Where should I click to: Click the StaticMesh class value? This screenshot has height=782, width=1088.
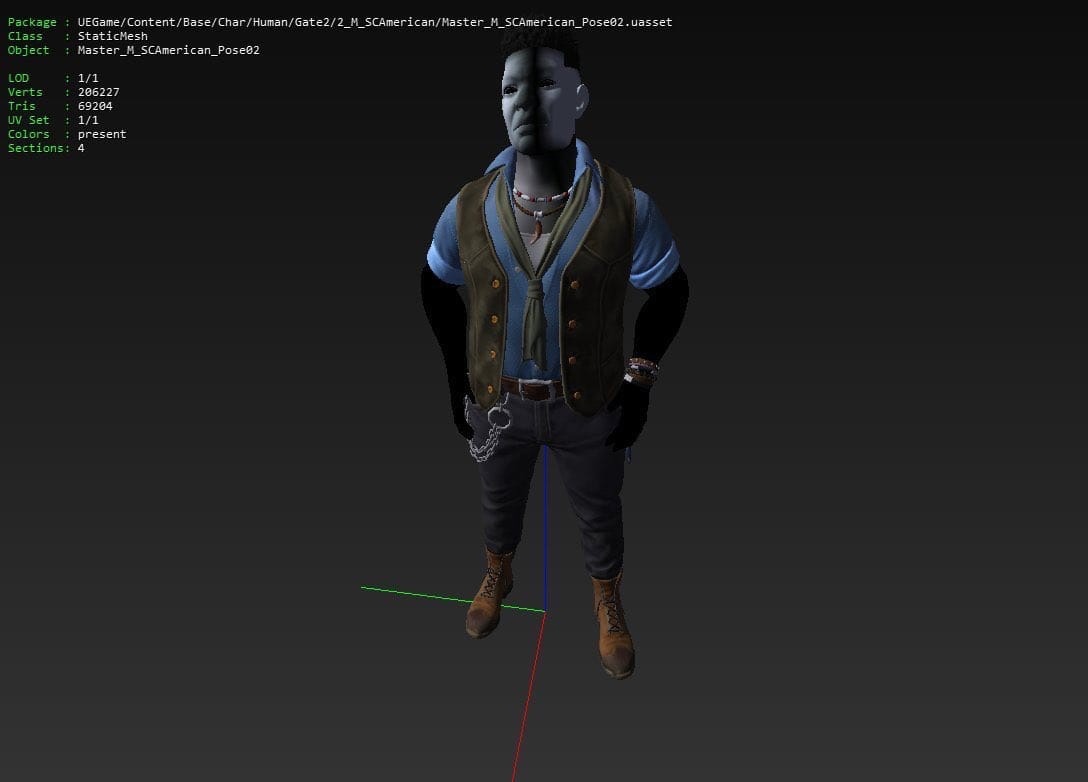[x=112, y=36]
